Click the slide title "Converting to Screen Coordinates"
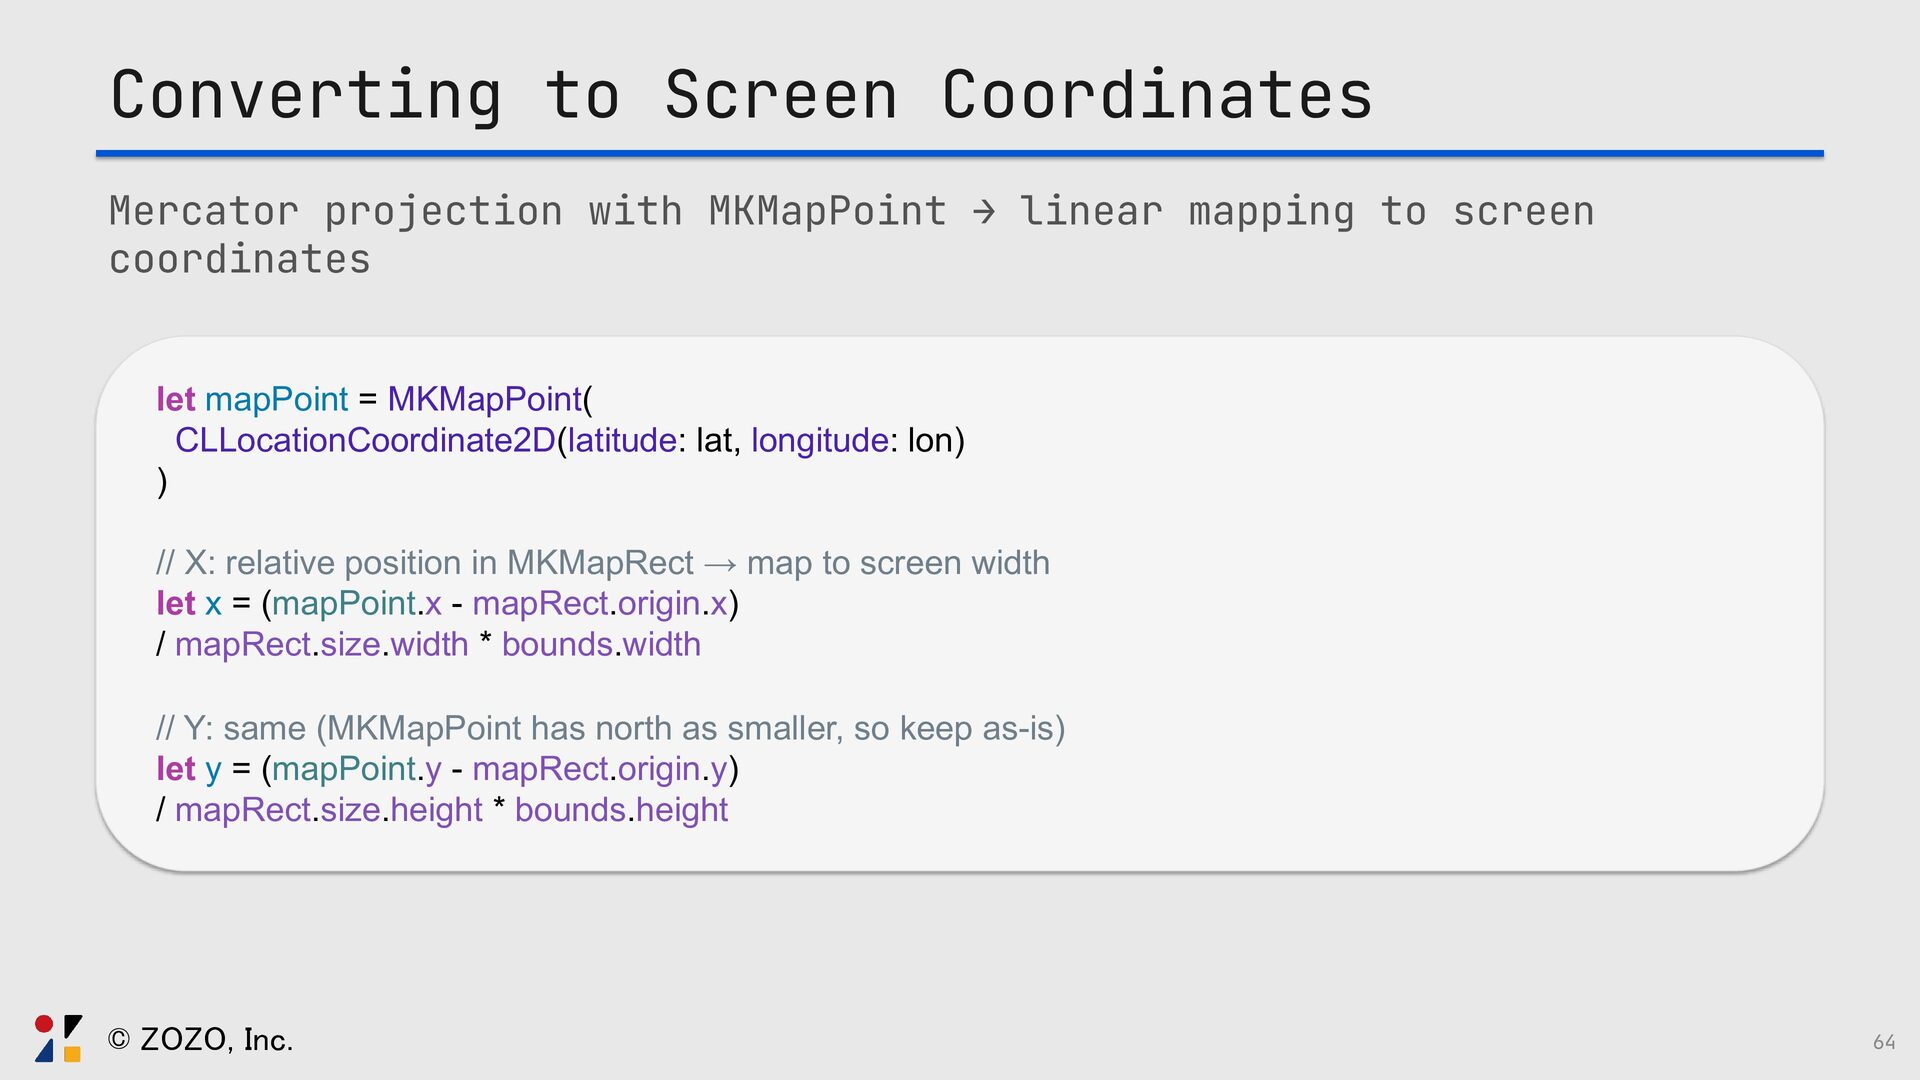The width and height of the screenshot is (1920, 1080). [741, 96]
